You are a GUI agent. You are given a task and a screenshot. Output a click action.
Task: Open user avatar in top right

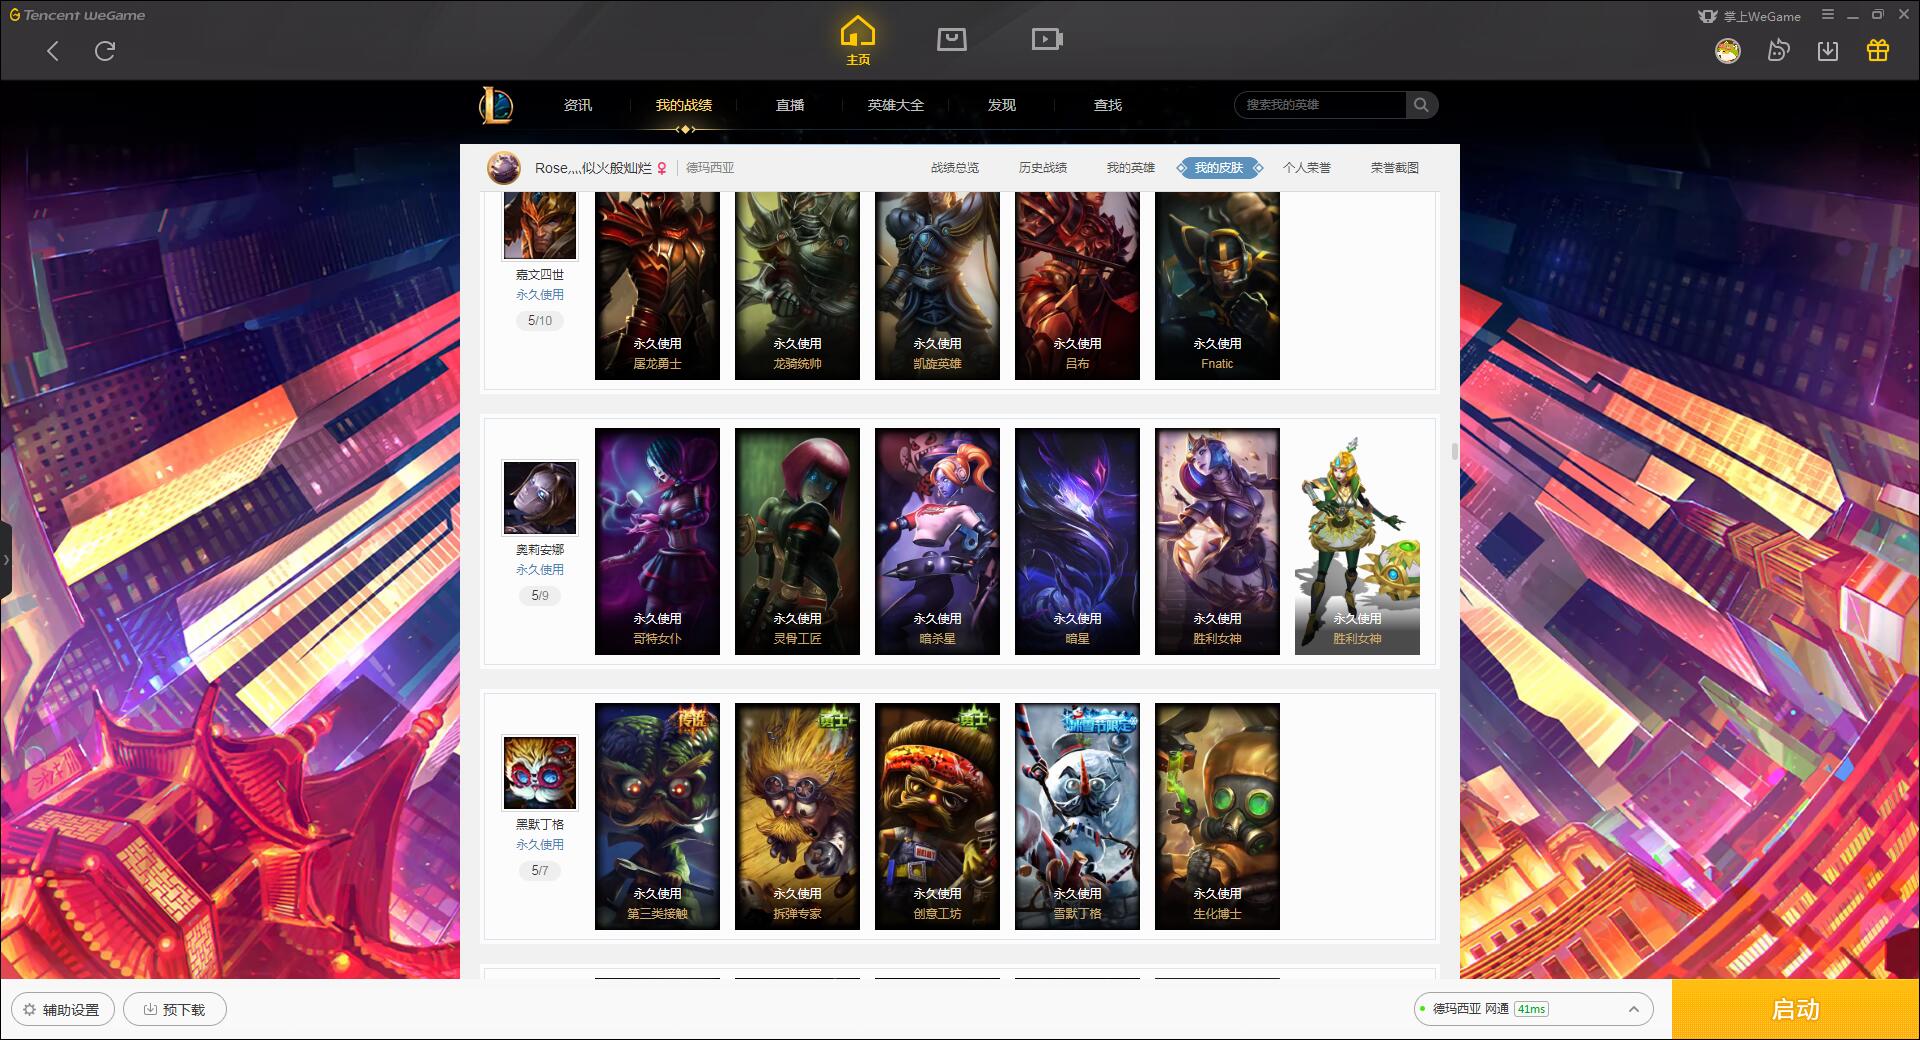1727,51
